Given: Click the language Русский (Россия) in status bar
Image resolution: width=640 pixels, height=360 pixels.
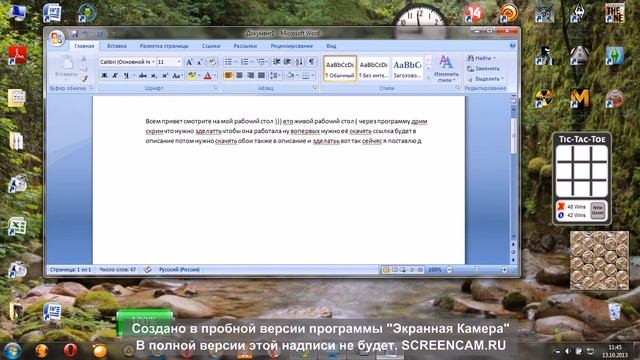Looking at the screenshot, I should coord(179,270).
